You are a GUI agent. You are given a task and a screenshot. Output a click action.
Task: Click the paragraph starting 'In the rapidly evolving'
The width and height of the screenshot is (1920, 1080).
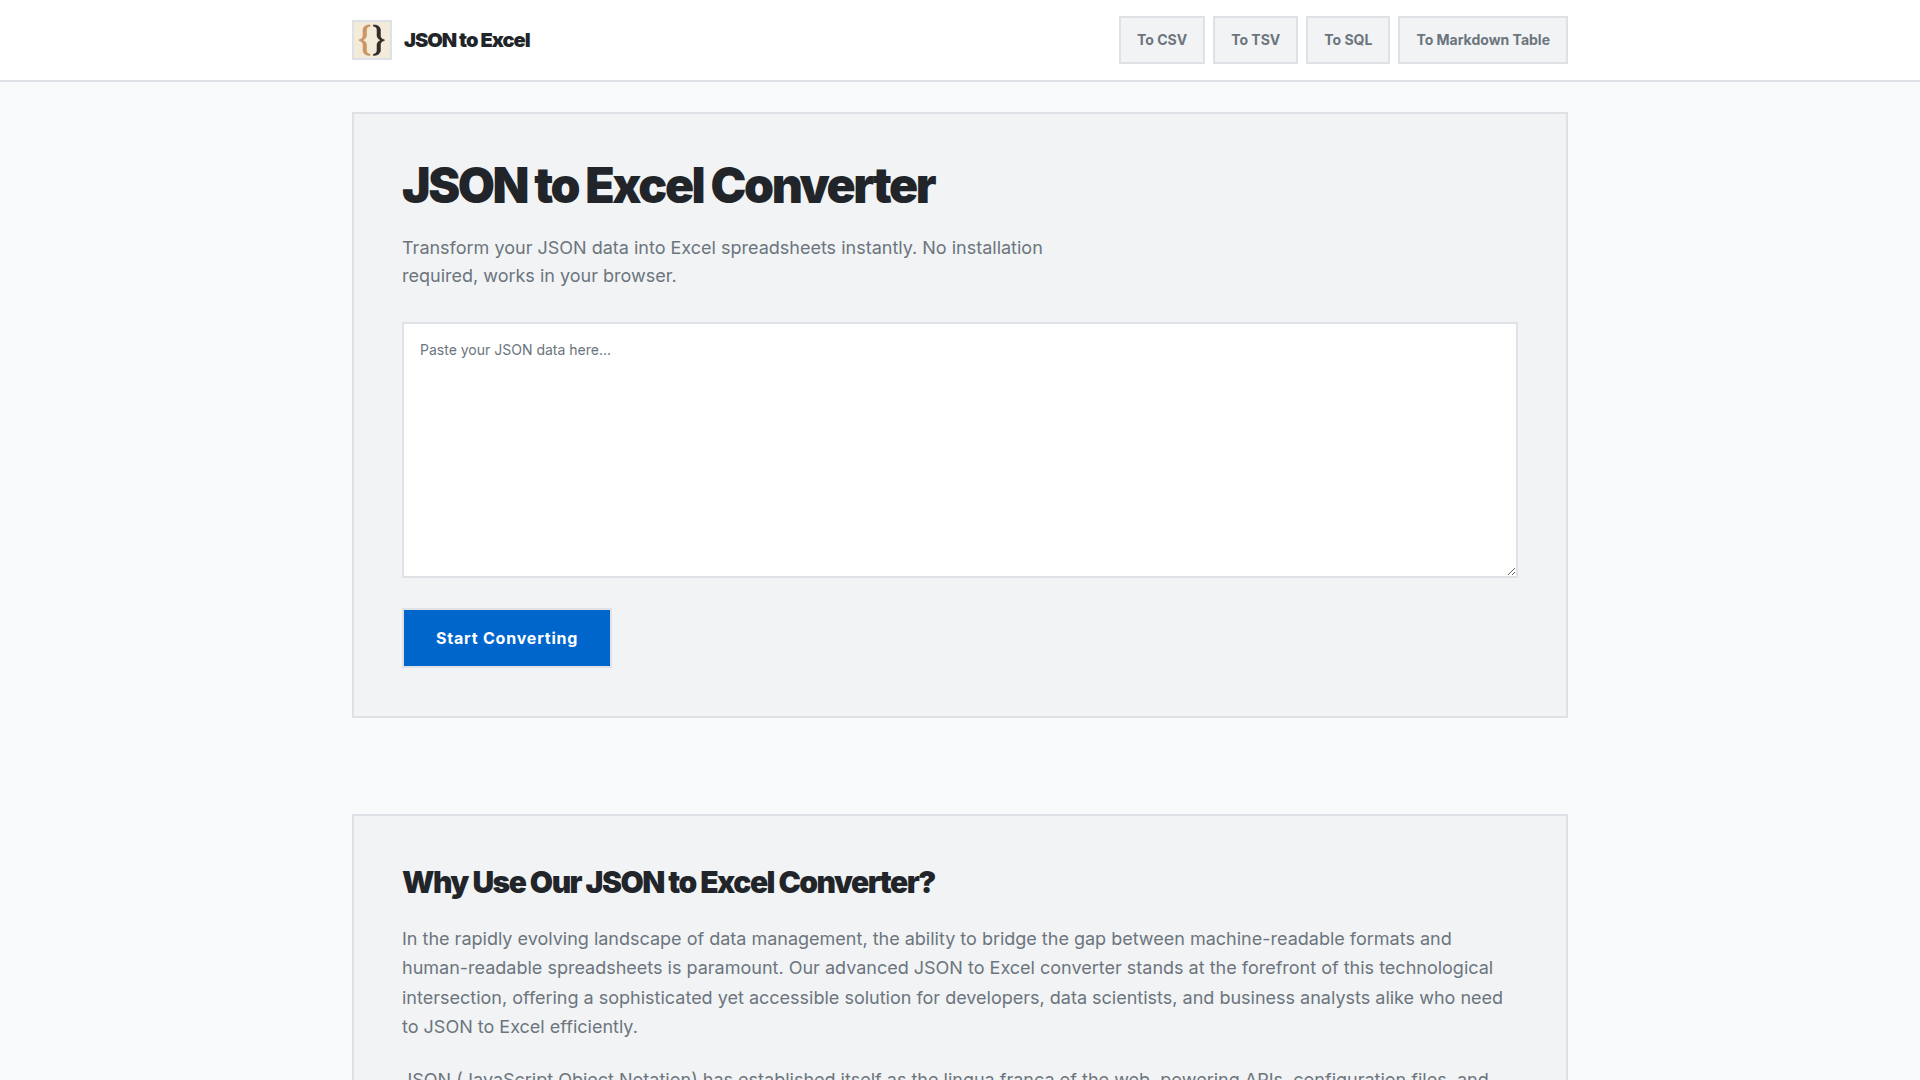point(926,939)
